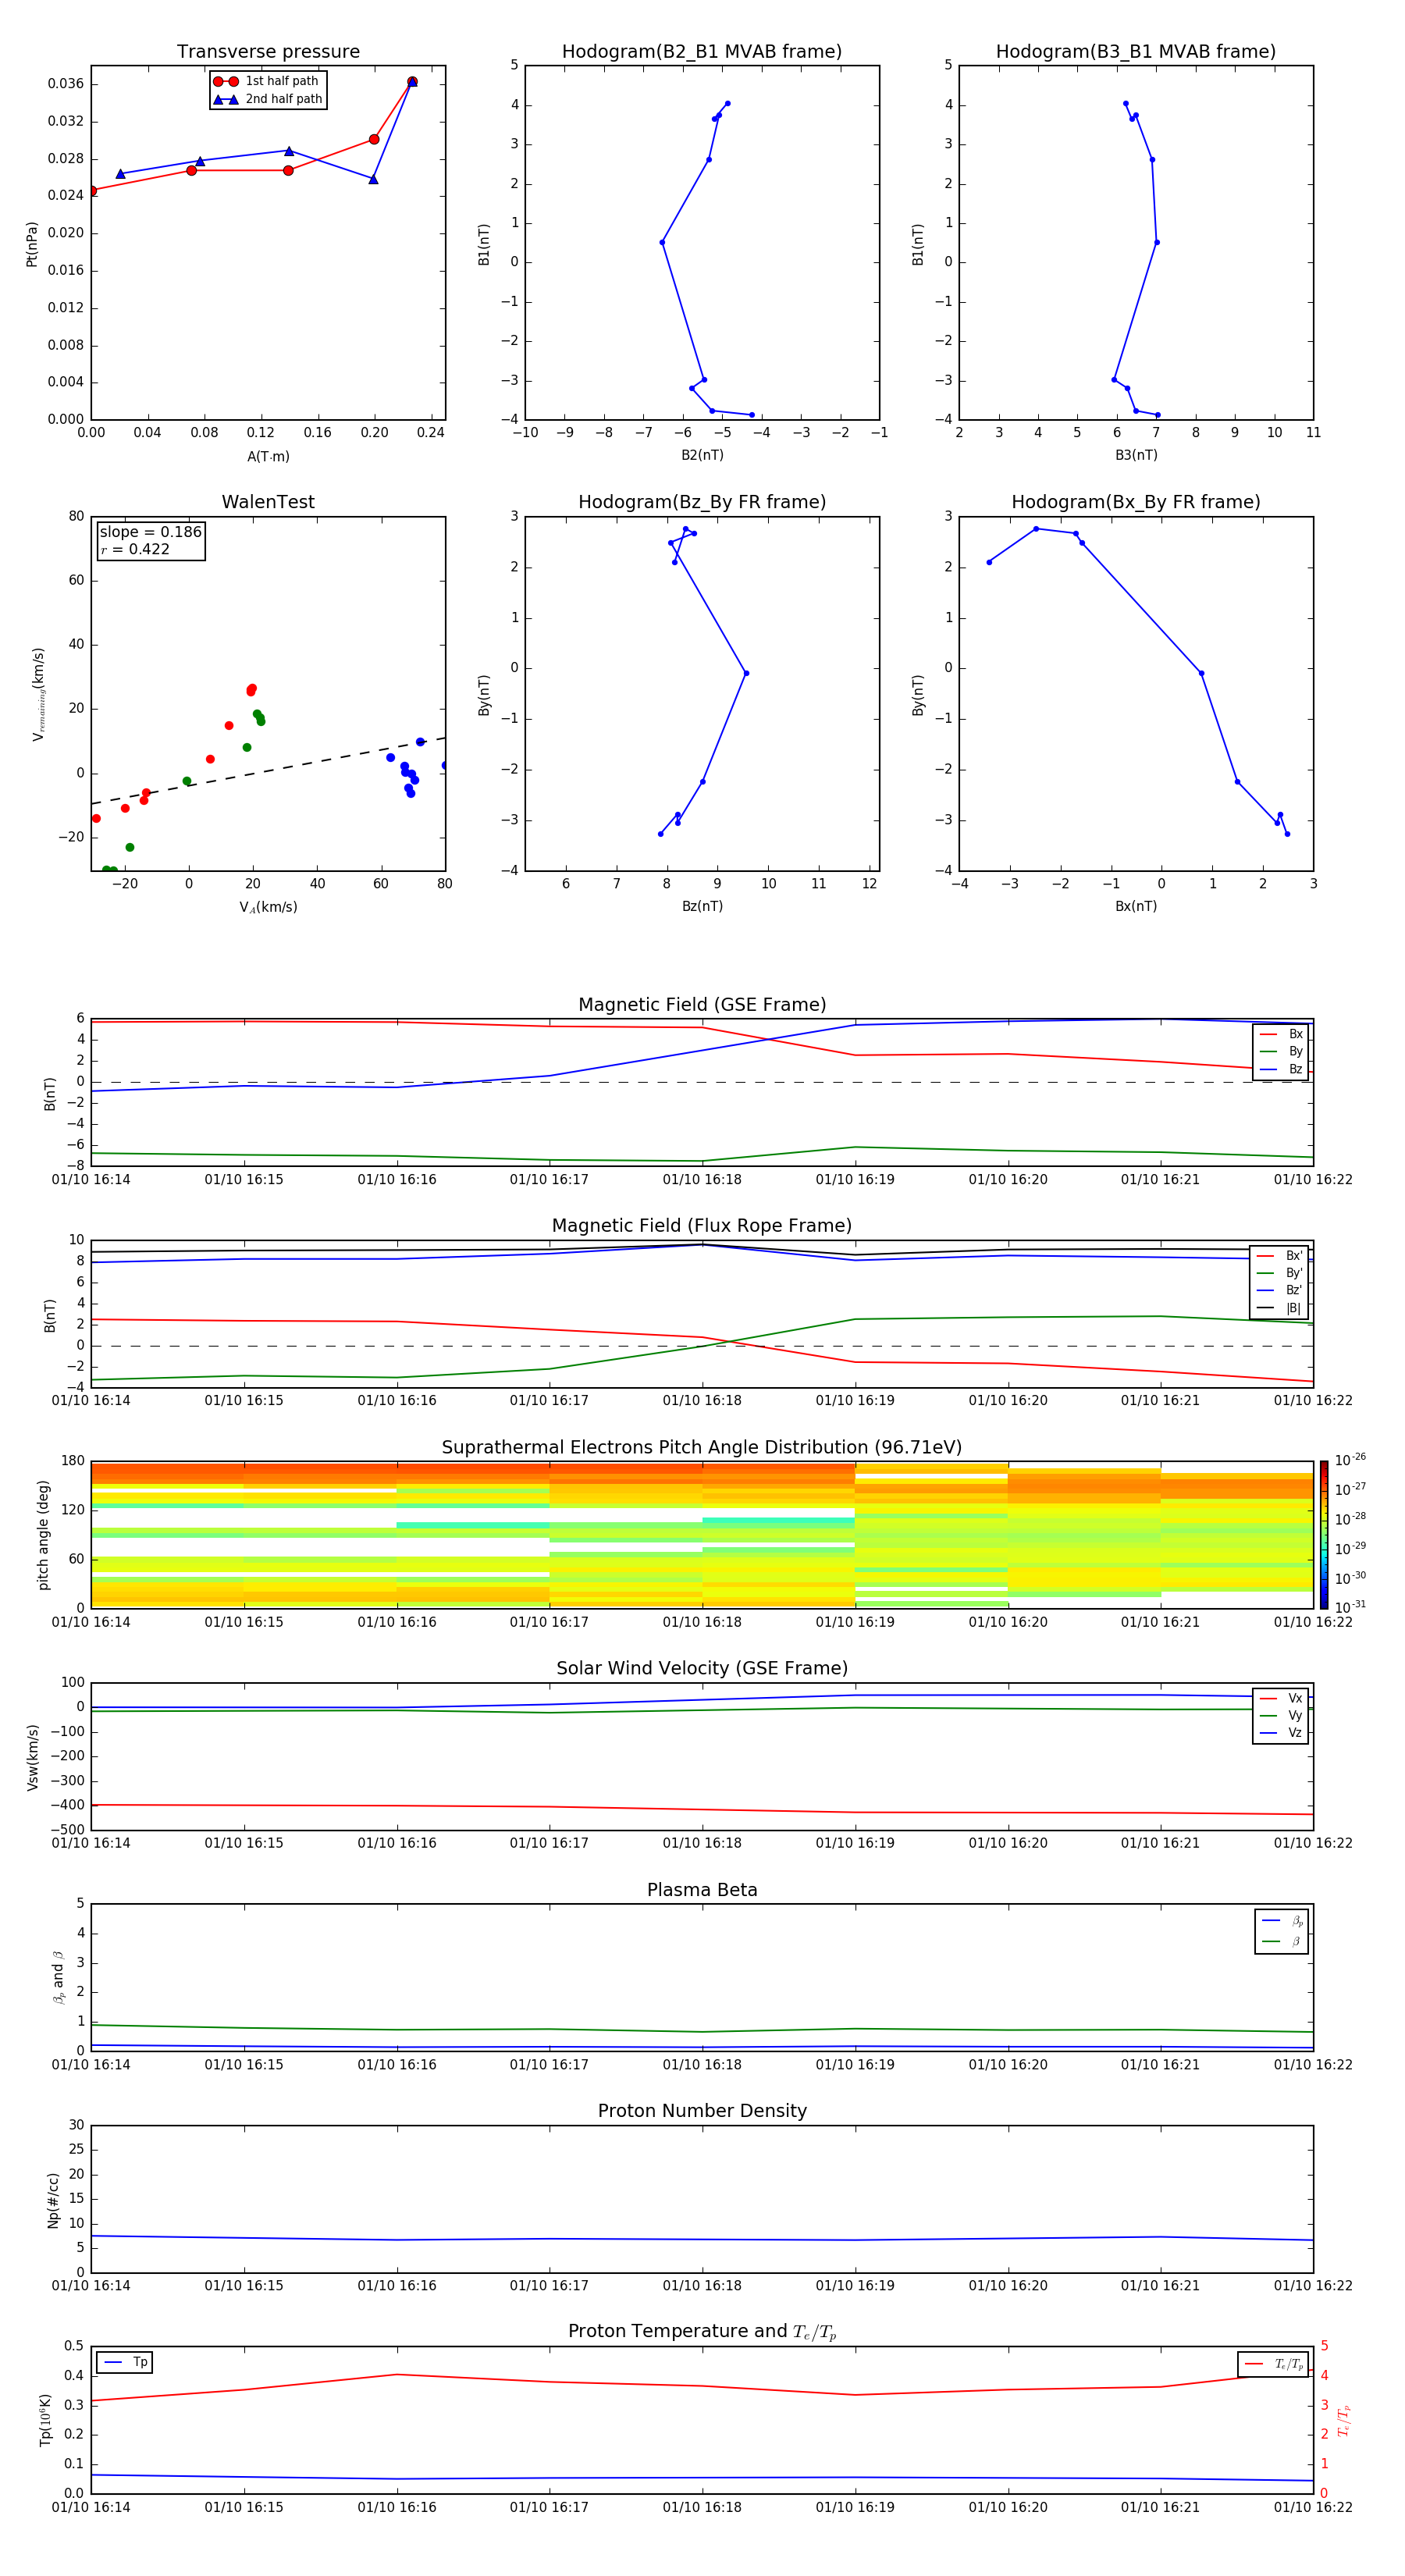Click the Magnetic Field (GSE Frame) title
1405x2576 pixels.
702,1005
